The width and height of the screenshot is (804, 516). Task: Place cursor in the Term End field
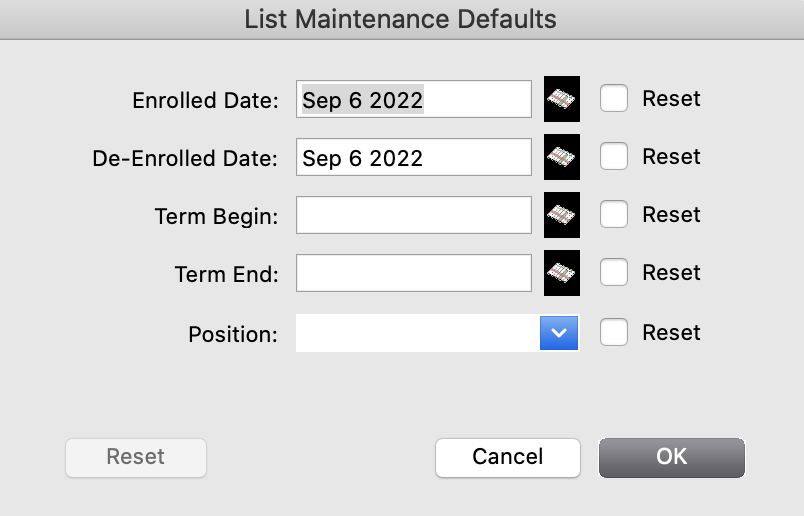click(x=413, y=273)
